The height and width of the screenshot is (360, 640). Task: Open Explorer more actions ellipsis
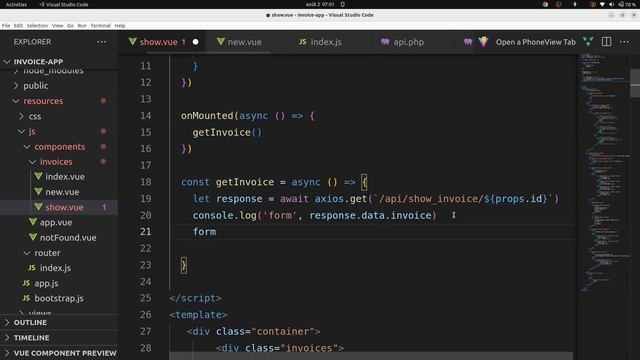(102, 42)
